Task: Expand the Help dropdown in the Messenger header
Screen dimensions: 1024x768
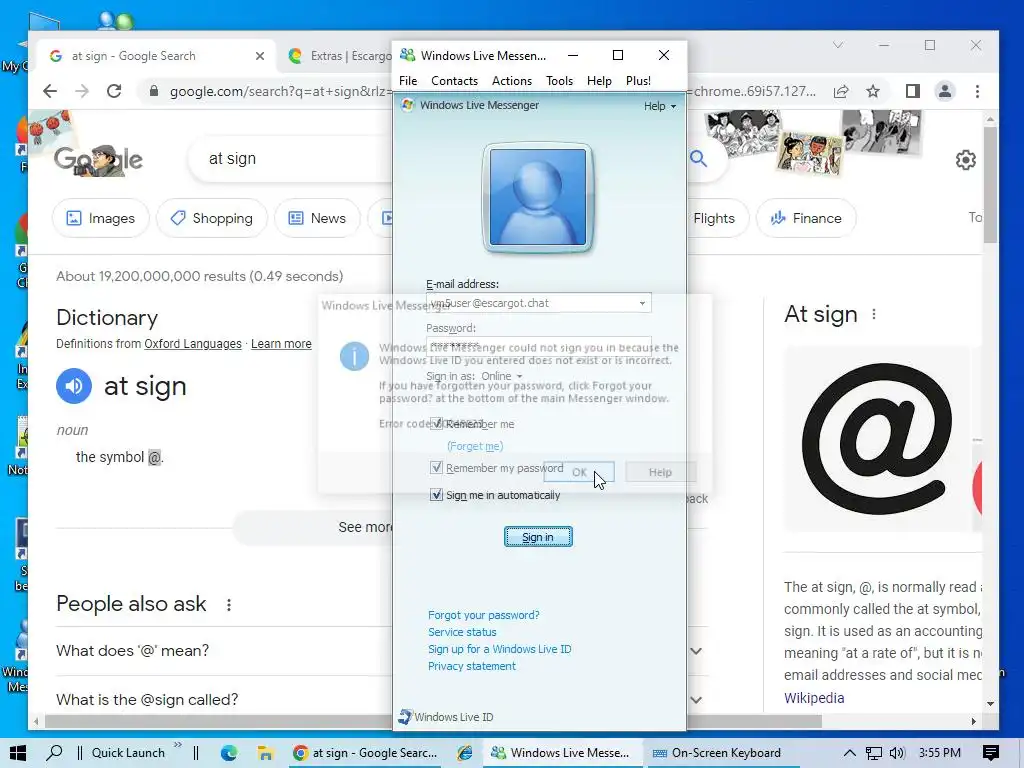Action: [660, 106]
